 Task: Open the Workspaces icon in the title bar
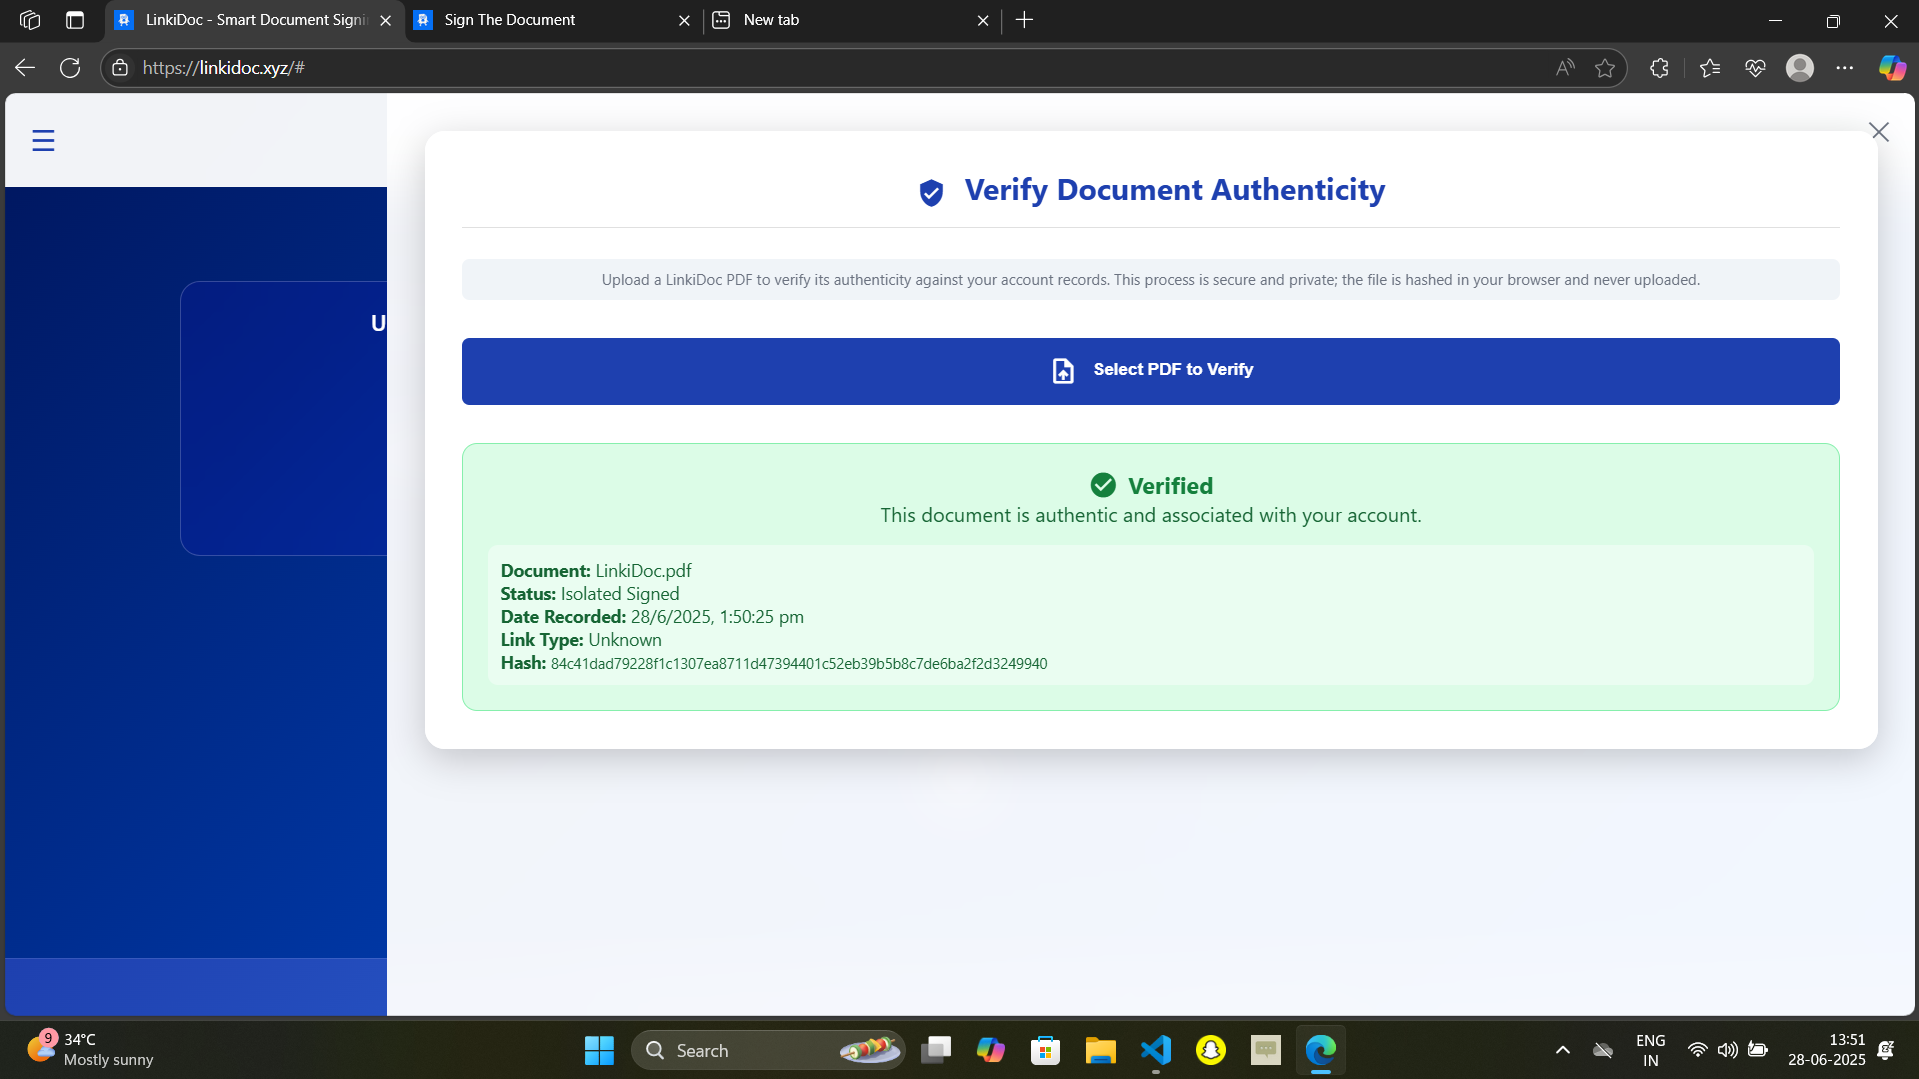(x=30, y=20)
